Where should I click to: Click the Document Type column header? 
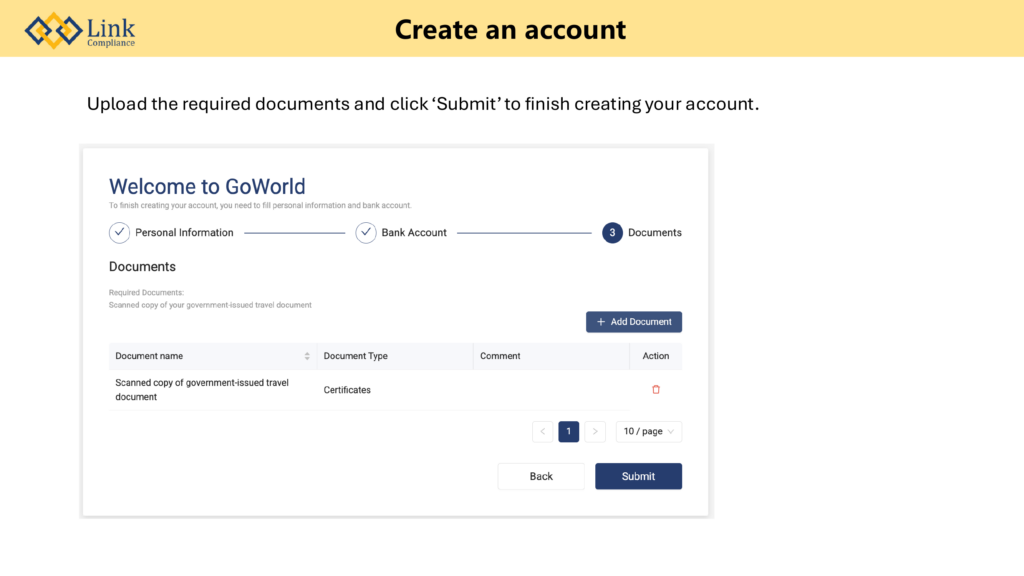356,356
